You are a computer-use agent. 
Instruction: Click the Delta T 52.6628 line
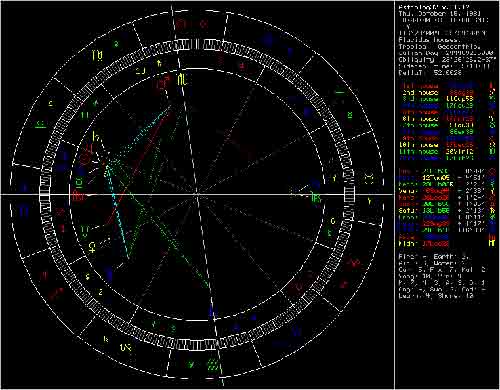pos(430,72)
